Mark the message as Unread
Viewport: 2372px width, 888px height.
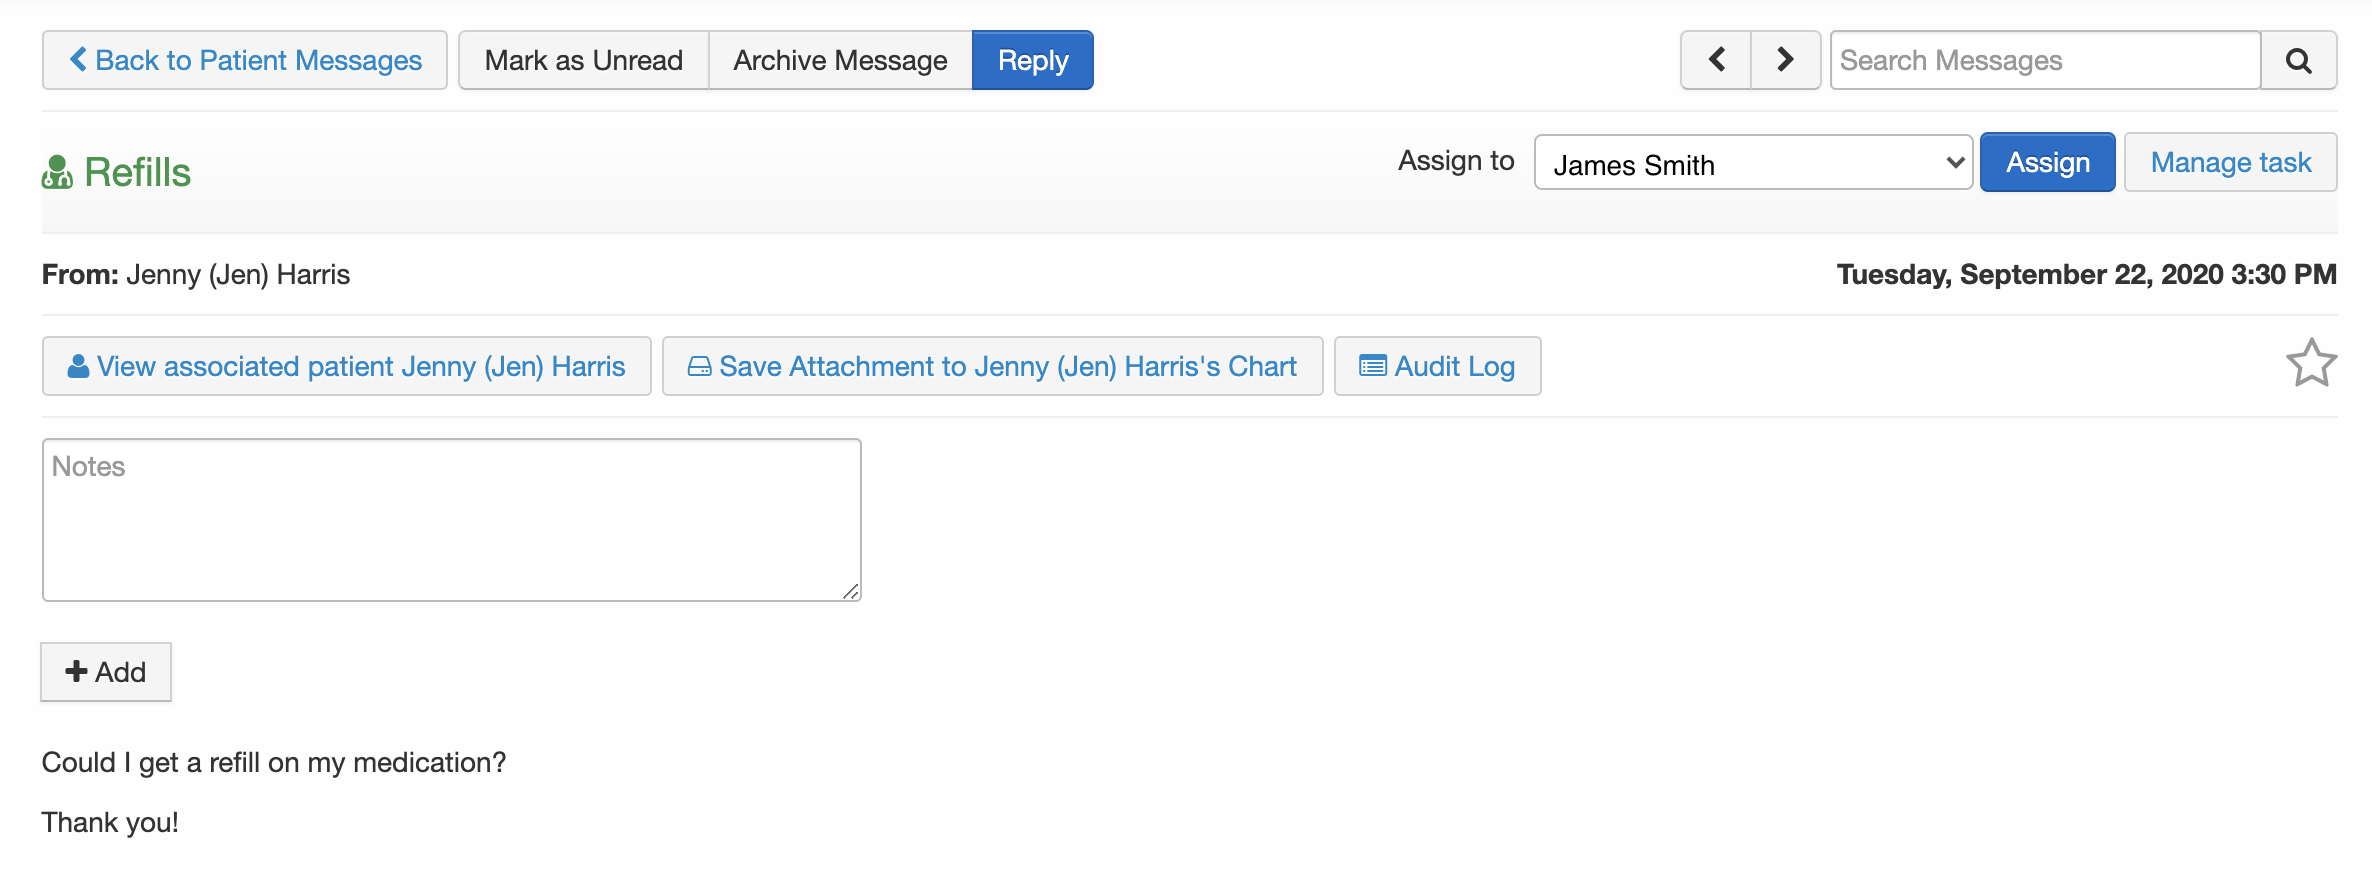click(584, 60)
